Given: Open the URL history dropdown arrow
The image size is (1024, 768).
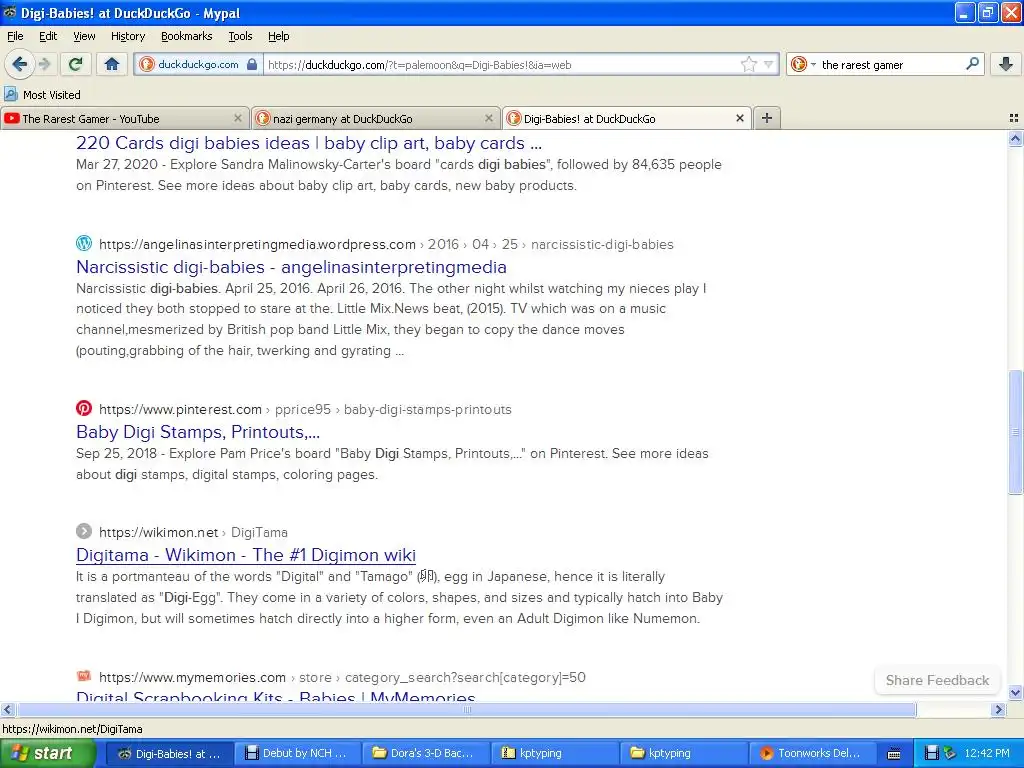Looking at the screenshot, I should point(769,64).
